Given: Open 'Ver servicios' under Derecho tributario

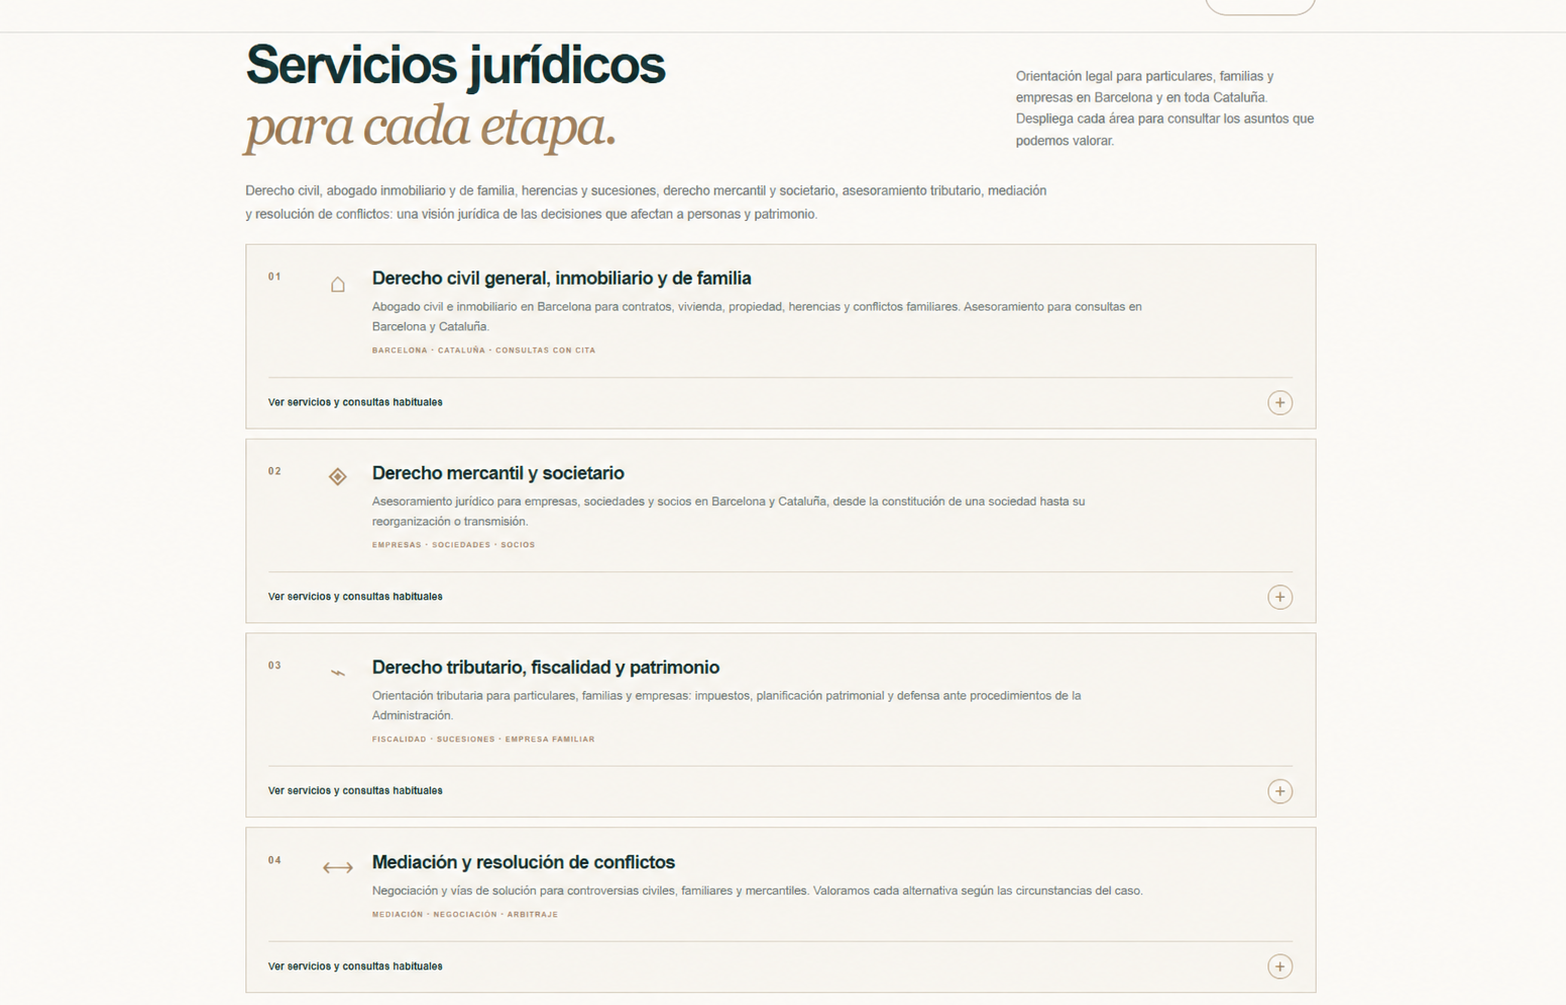Looking at the screenshot, I should 355,790.
